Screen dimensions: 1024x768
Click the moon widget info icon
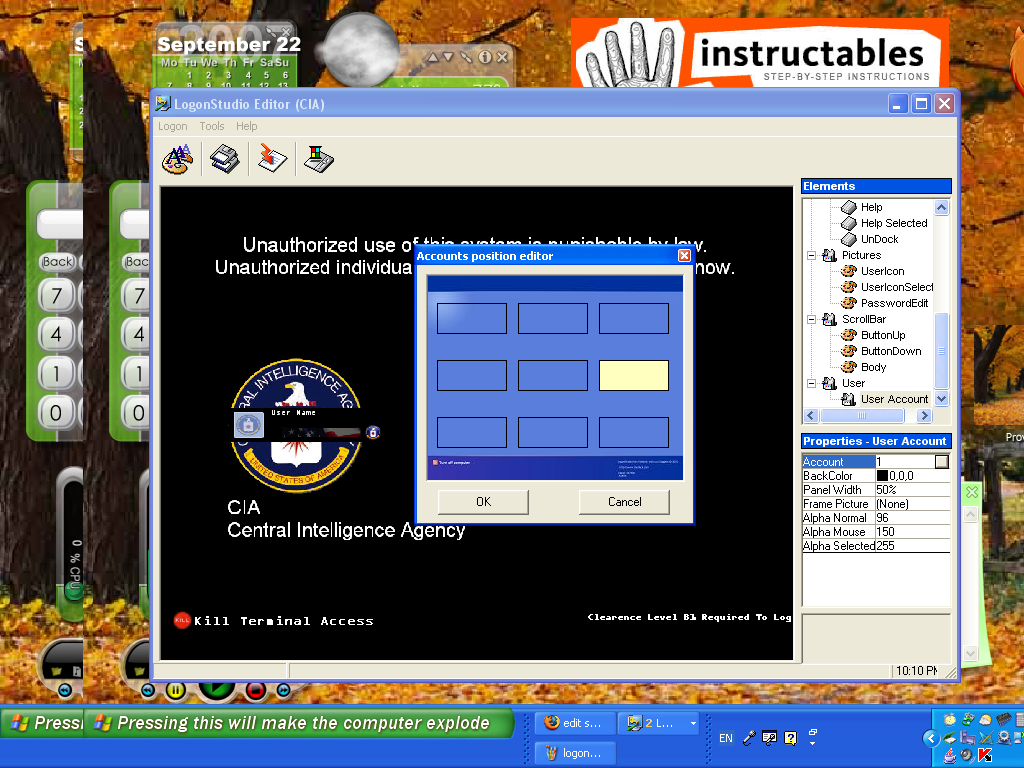pyautogui.click(x=485, y=57)
